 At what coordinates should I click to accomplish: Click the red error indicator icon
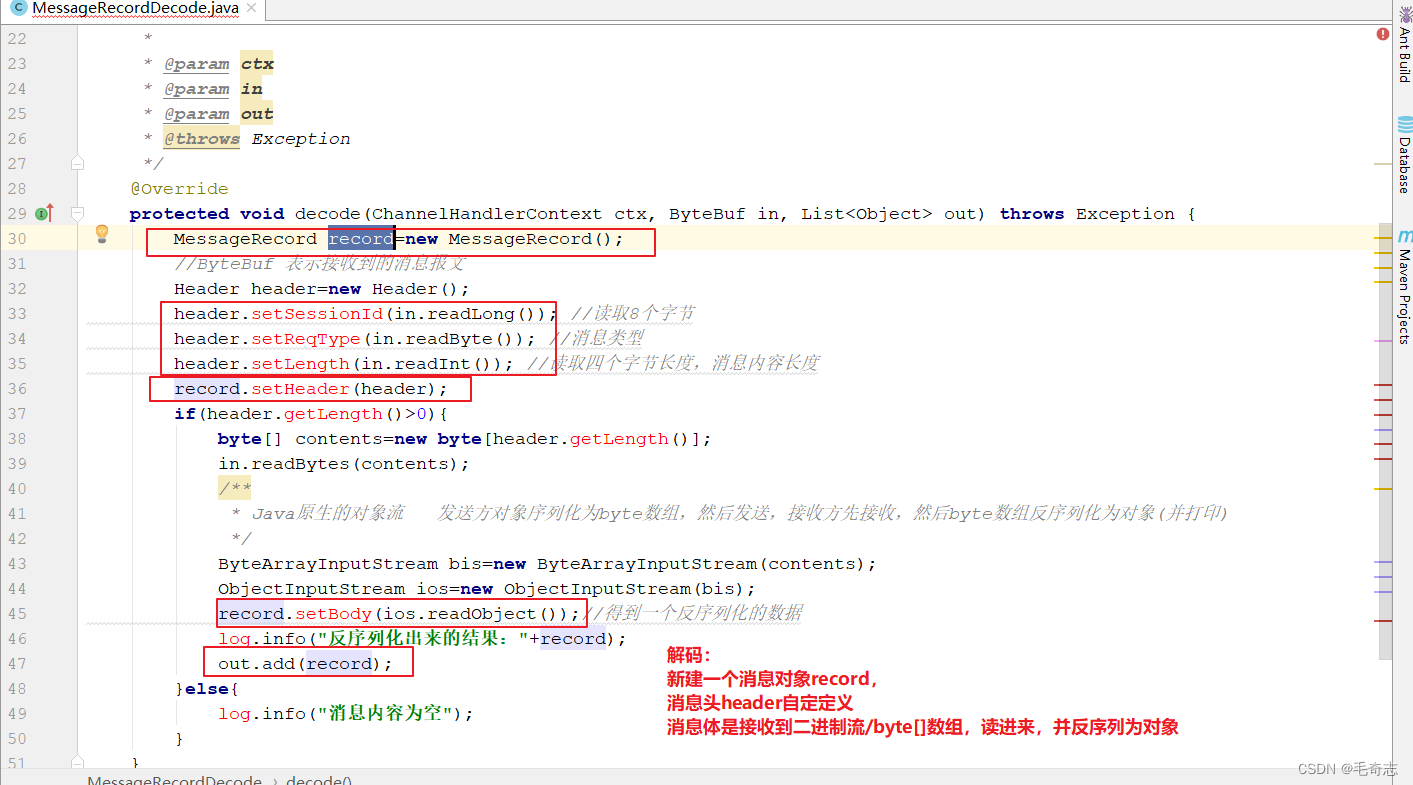[1382, 34]
